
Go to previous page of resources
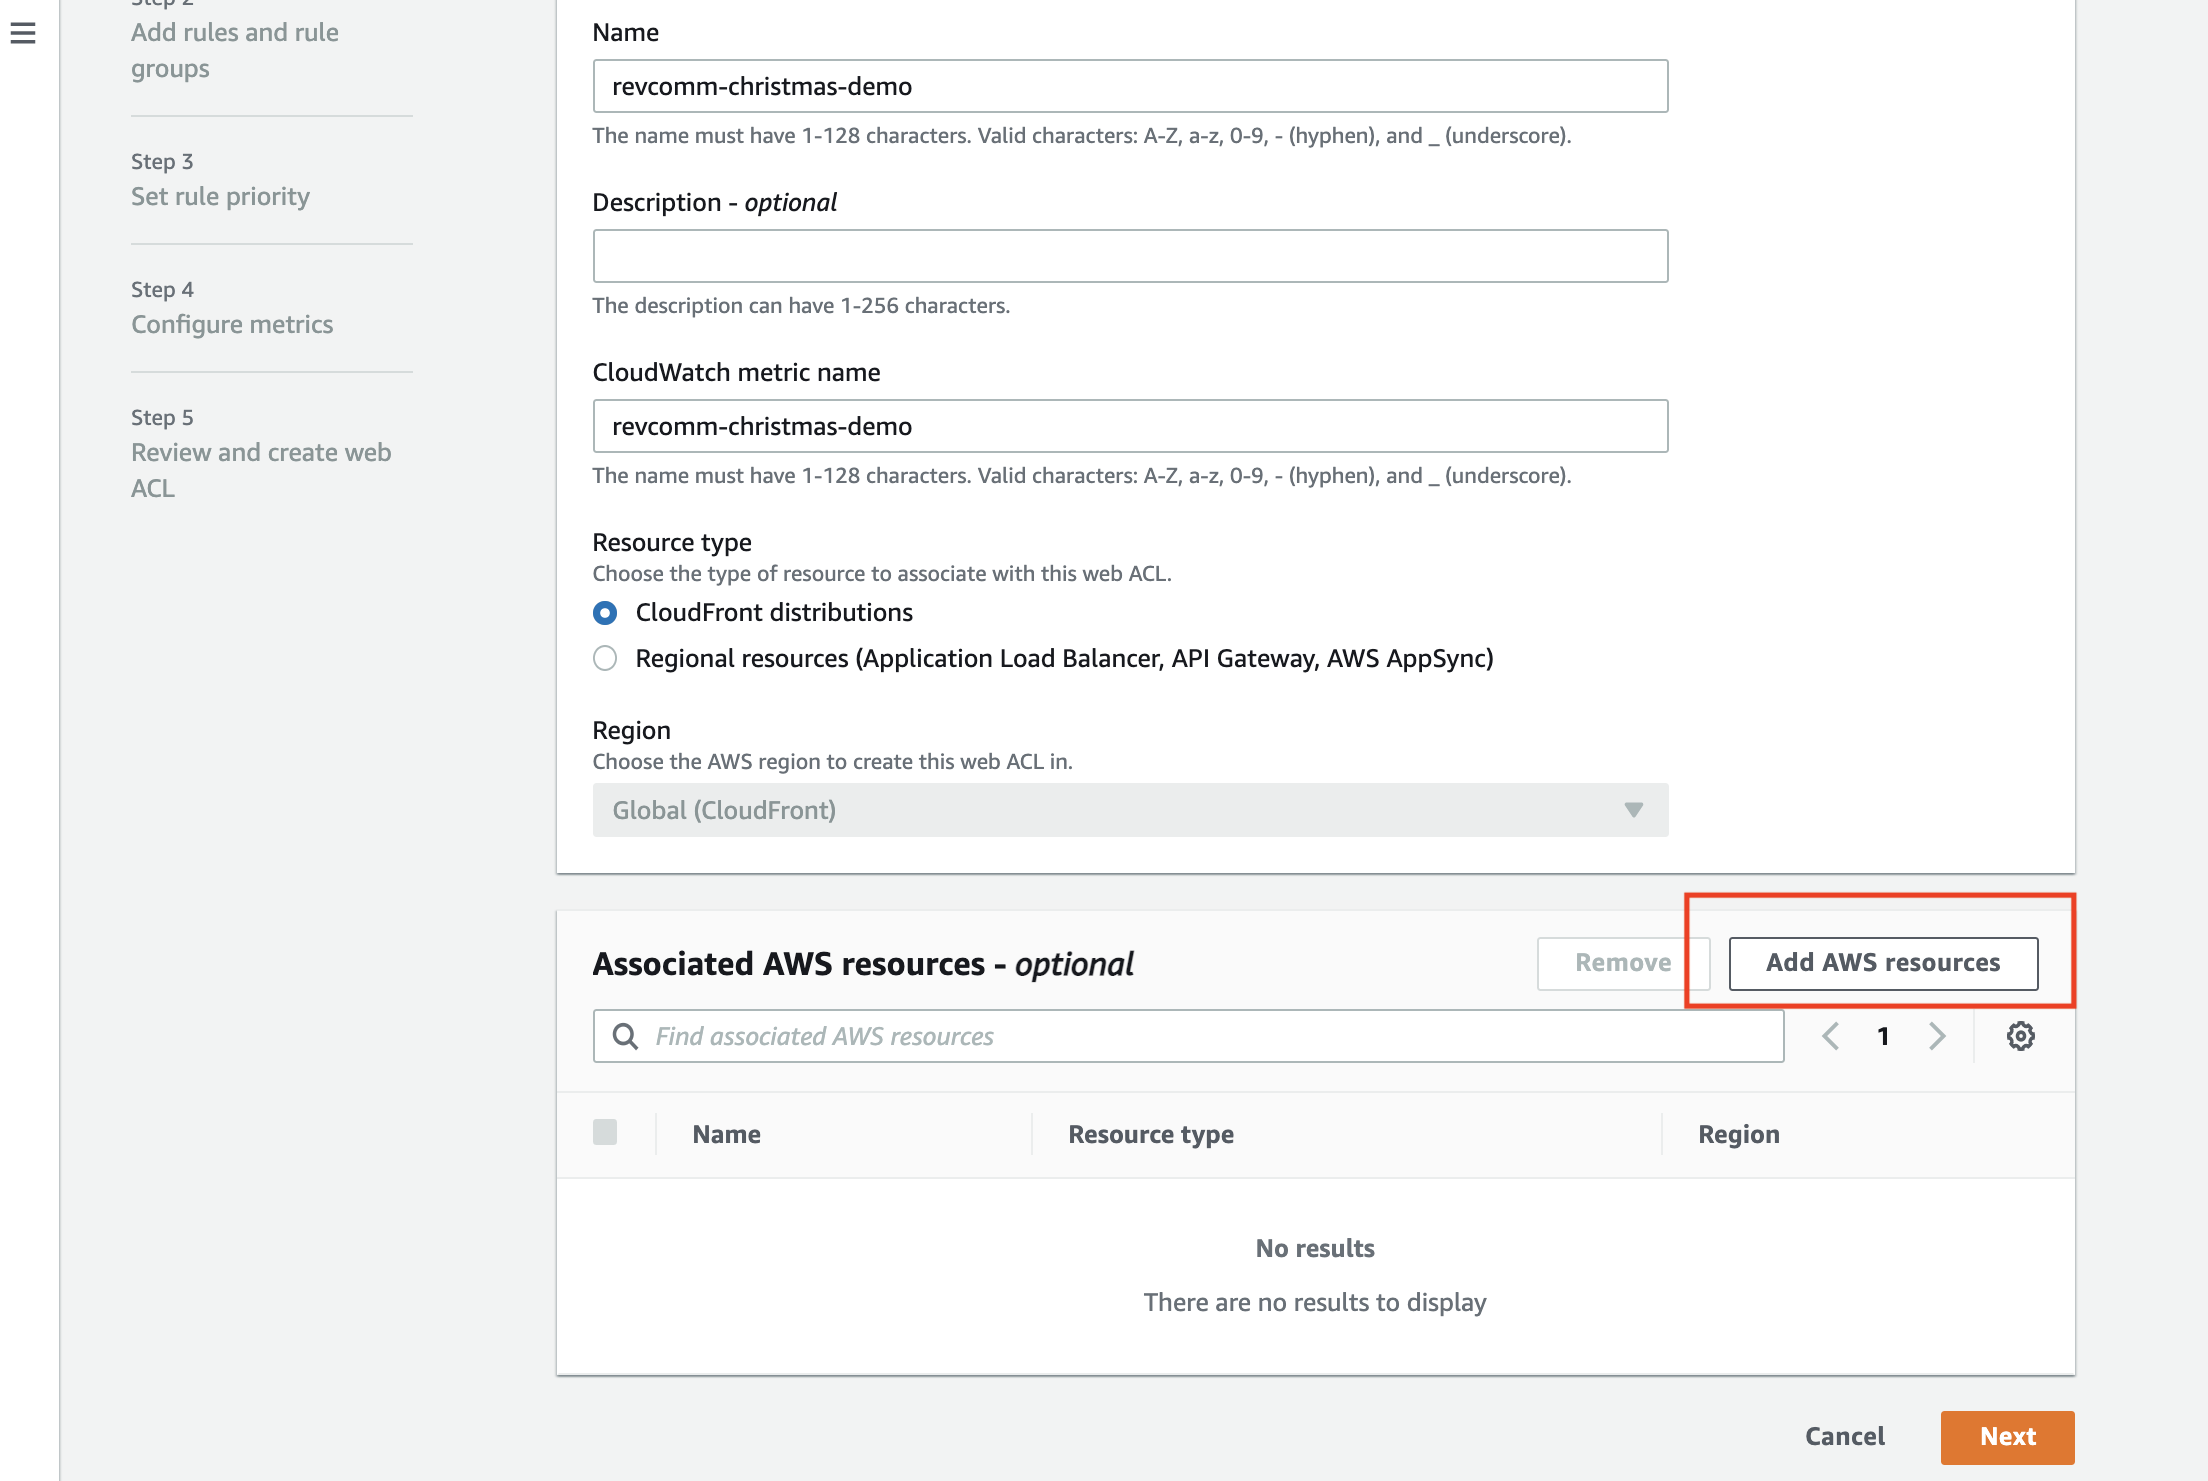pos(1830,1036)
